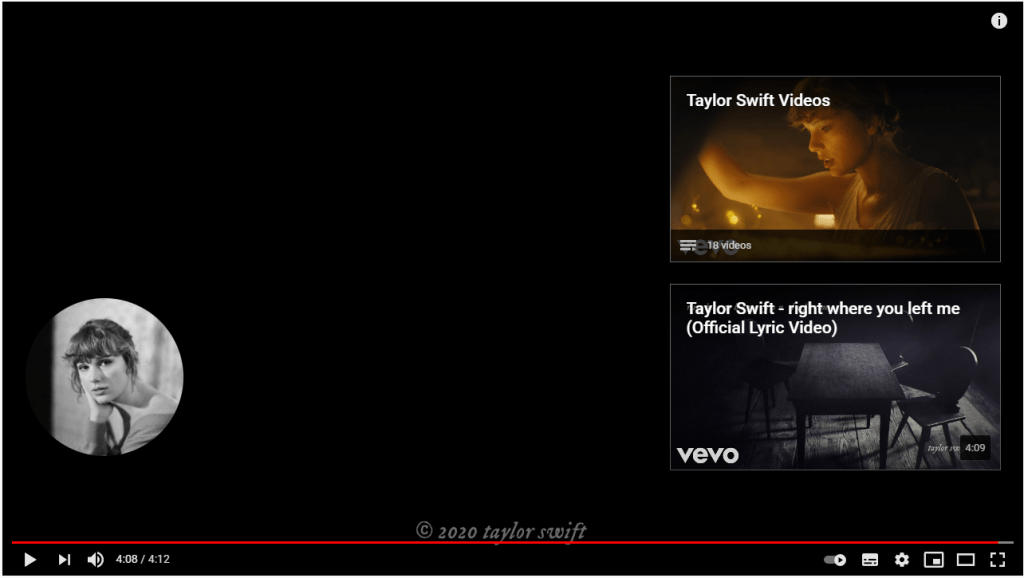Screen dimensions: 1024x578
Task: Enter full screen mode
Action: click(x=997, y=560)
